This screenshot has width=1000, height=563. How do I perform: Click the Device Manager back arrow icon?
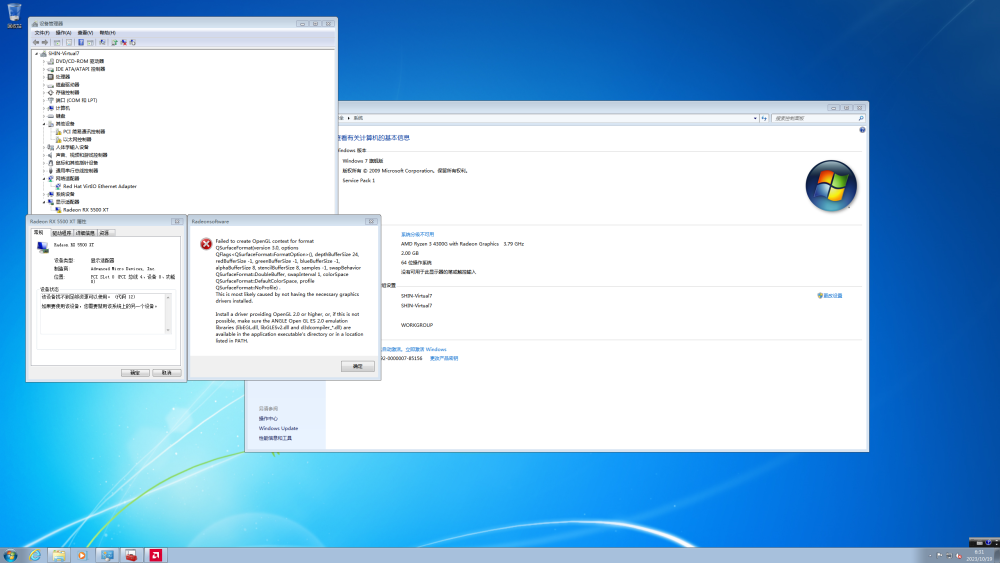[x=36, y=42]
